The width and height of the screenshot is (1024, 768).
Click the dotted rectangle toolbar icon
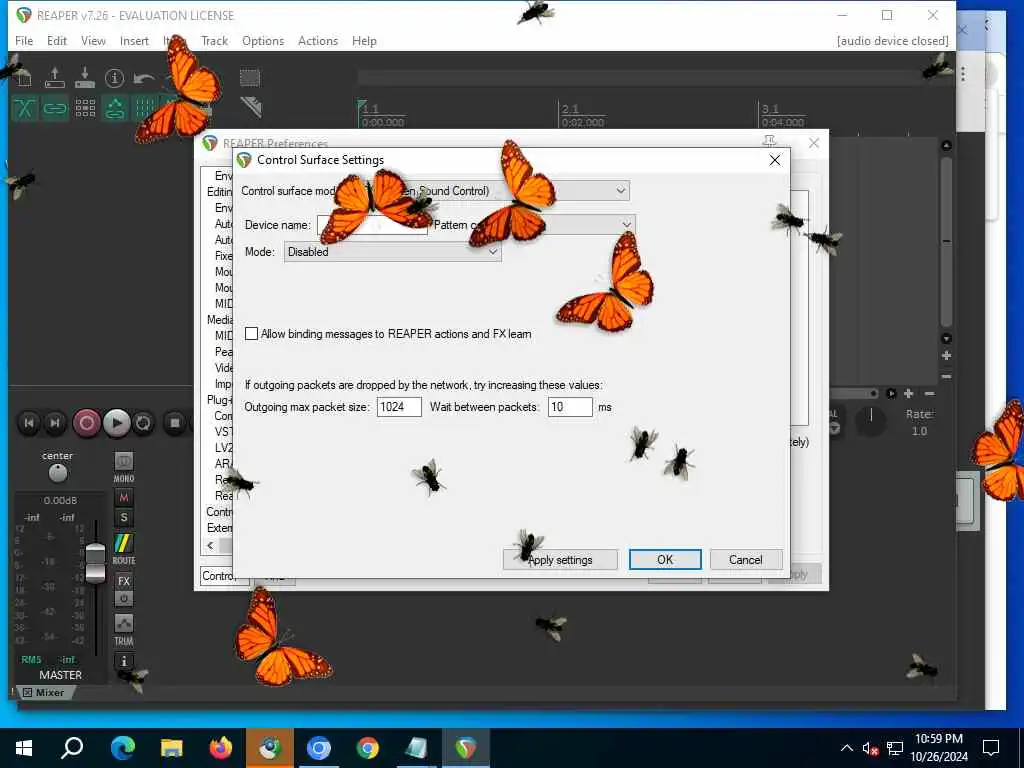click(x=249, y=78)
